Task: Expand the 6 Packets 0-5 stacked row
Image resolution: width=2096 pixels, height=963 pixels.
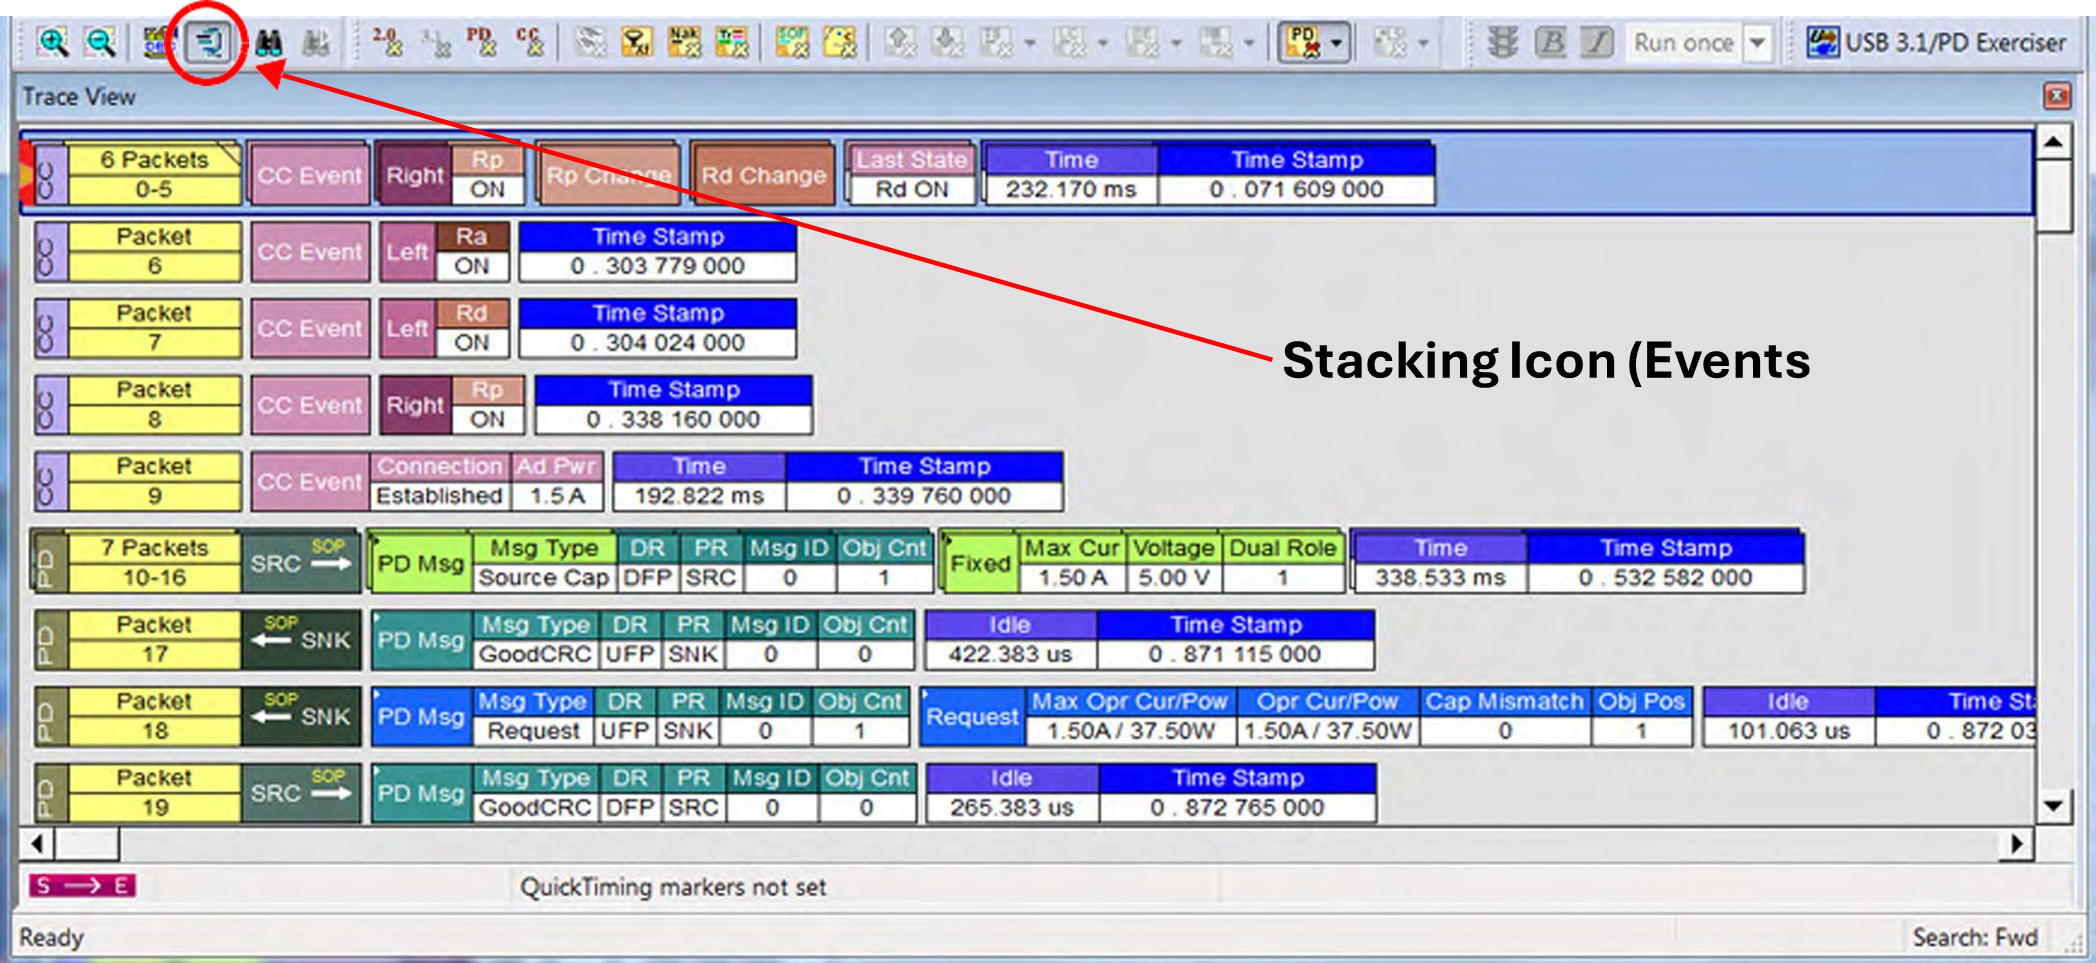Action: pyautogui.click(x=153, y=174)
